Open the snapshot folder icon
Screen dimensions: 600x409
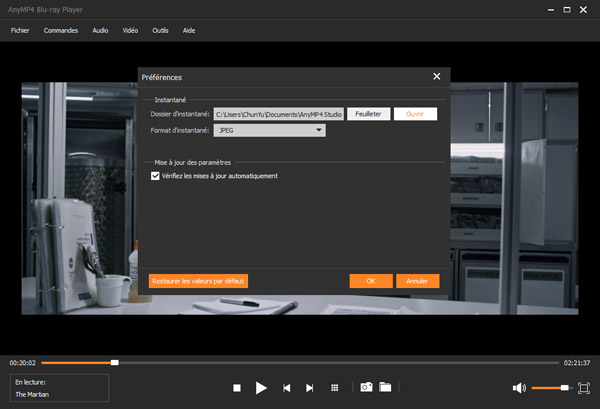click(385, 387)
